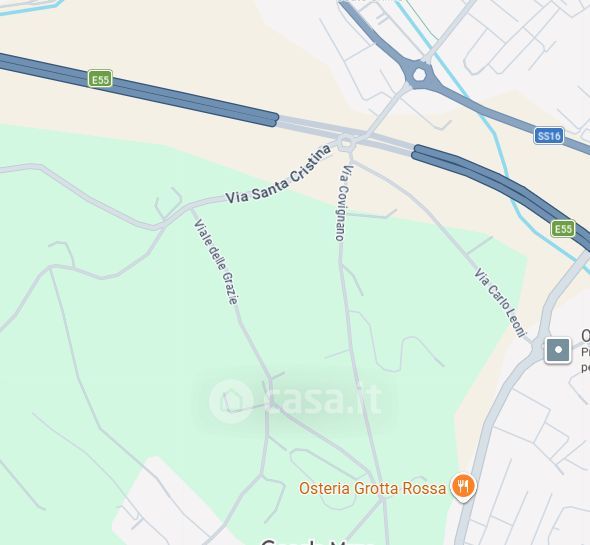Select the Via Covignano street label
This screenshot has width=590, height=545.
[x=343, y=203]
